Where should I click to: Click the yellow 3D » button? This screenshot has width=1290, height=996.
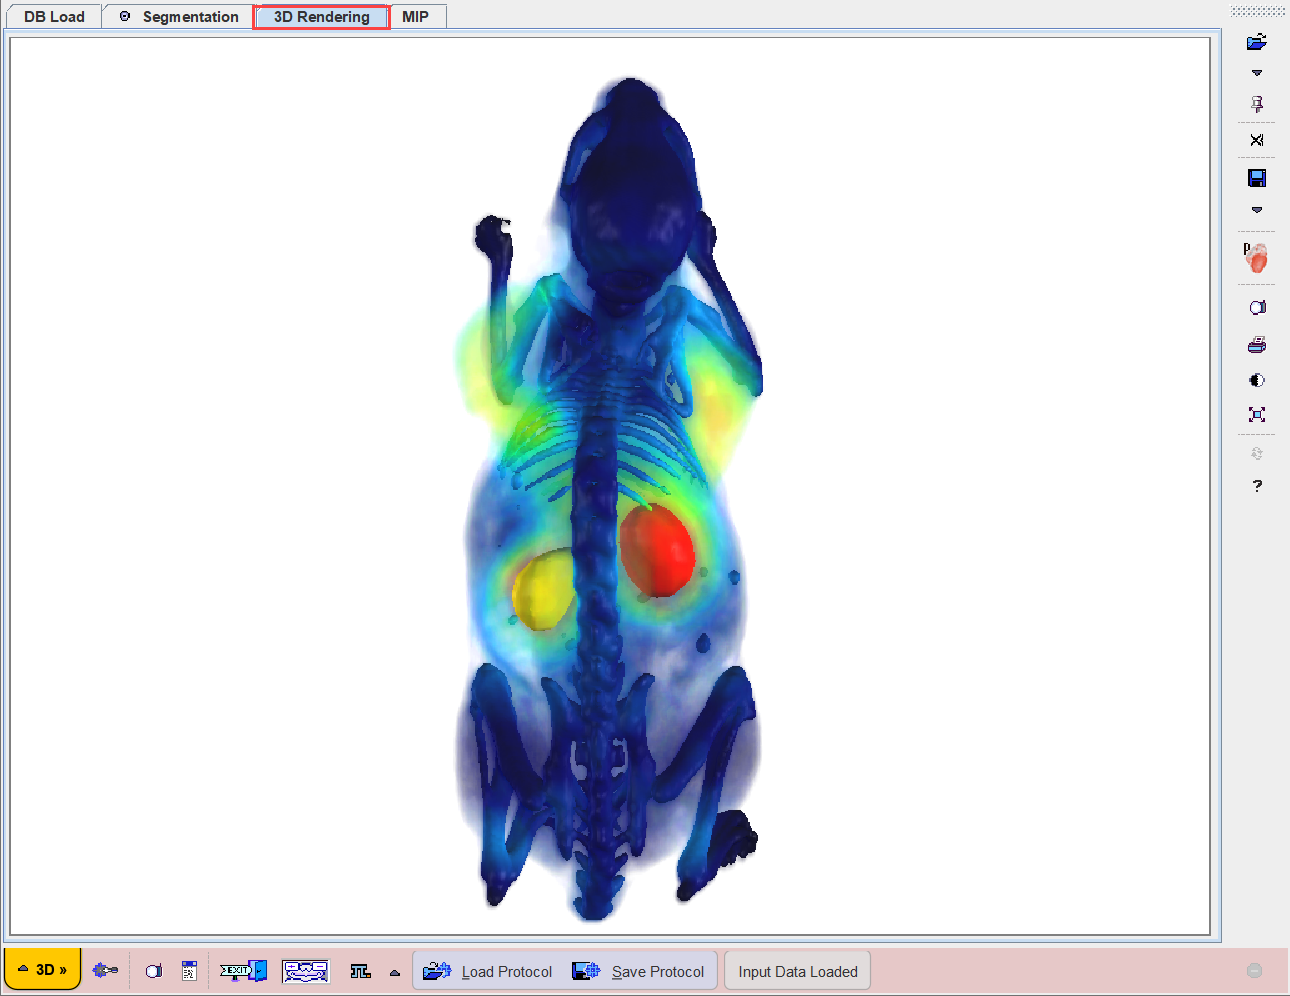42,969
